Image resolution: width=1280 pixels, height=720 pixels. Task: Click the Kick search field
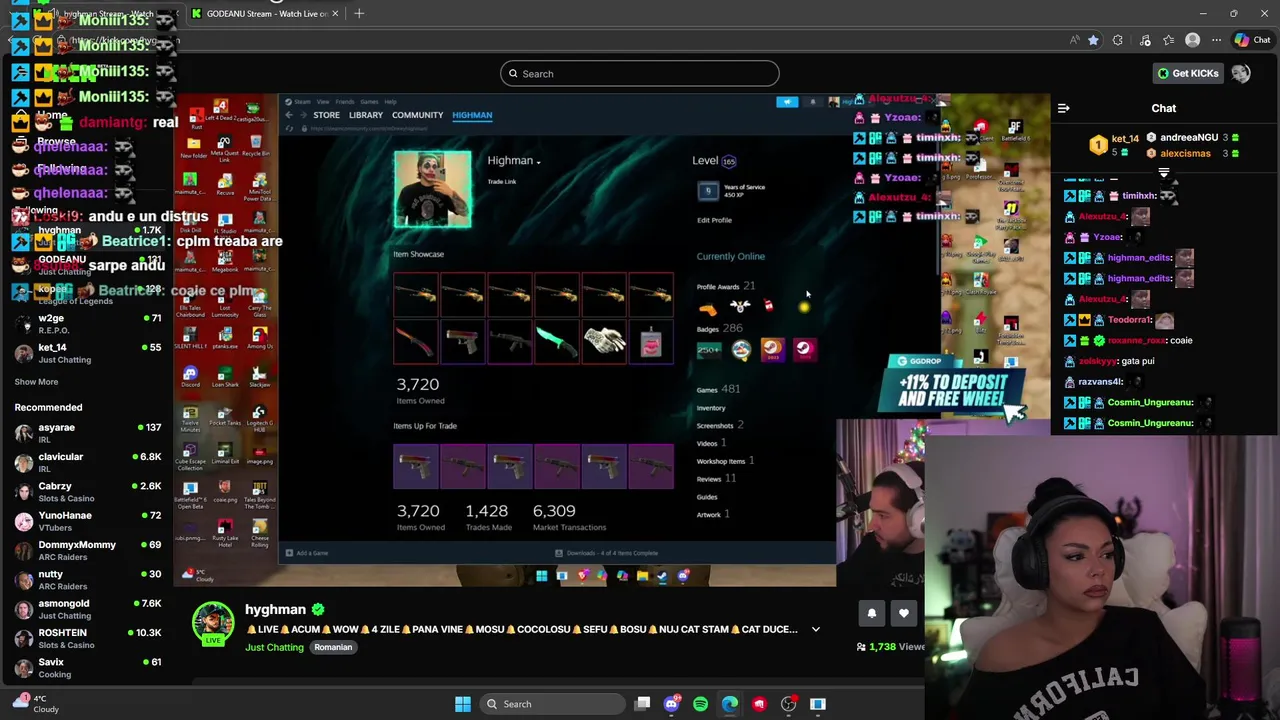(x=640, y=73)
